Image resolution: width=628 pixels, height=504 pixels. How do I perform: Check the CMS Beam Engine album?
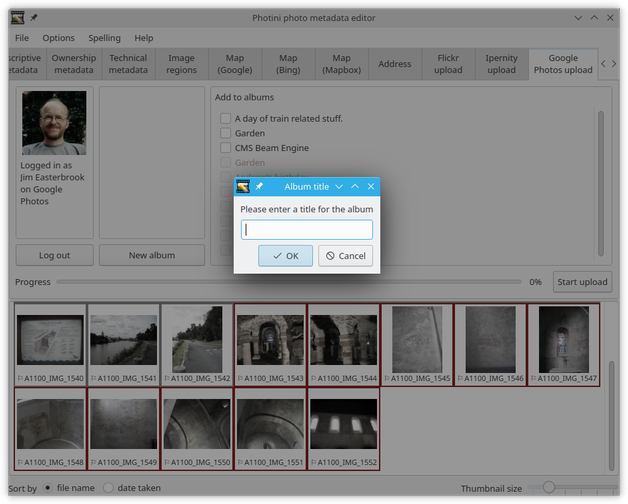click(225, 148)
